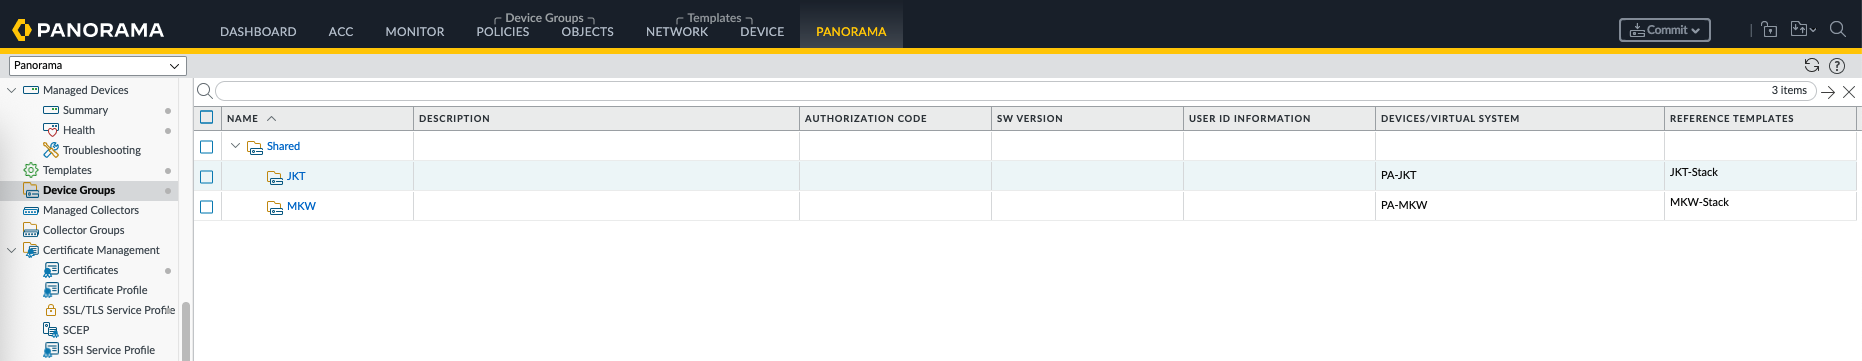
Task: Refresh the device groups table
Action: (x=1811, y=65)
